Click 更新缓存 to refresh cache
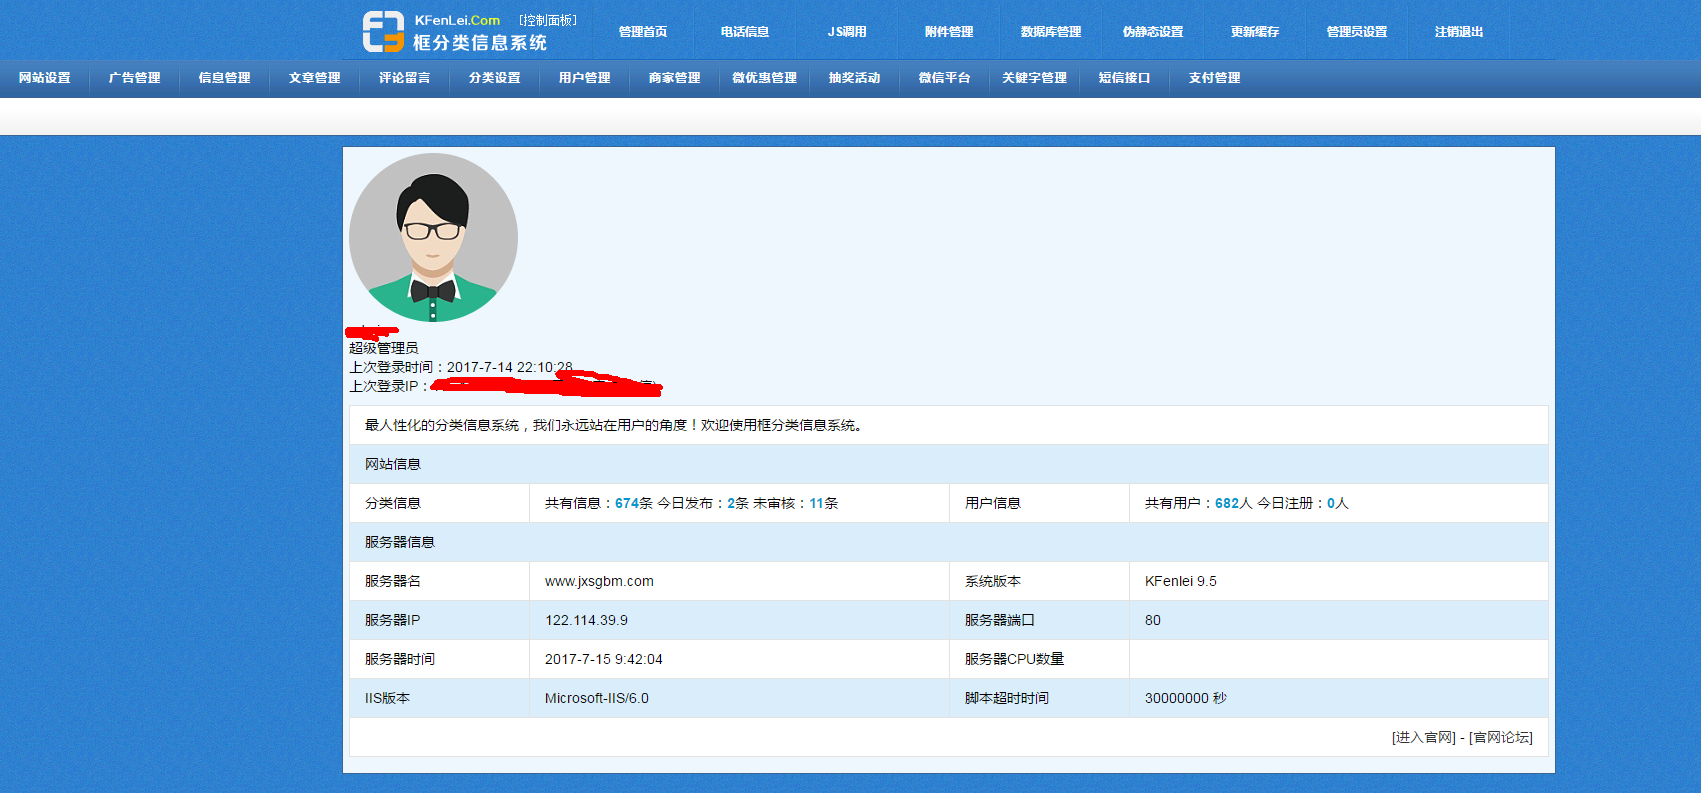The width and height of the screenshot is (1701, 793). [1255, 32]
